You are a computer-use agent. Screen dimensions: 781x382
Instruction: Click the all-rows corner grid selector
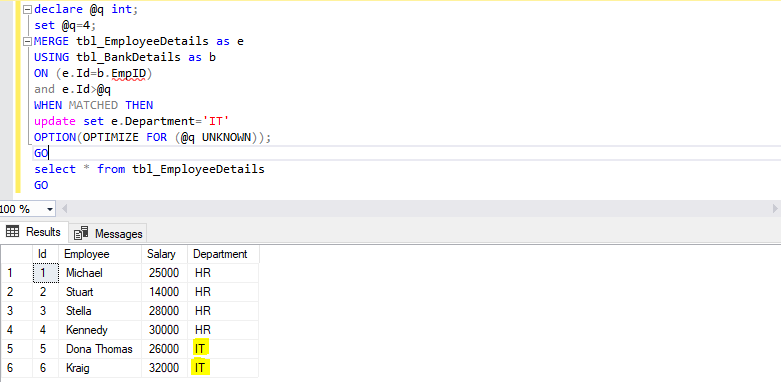pyautogui.click(x=16, y=254)
